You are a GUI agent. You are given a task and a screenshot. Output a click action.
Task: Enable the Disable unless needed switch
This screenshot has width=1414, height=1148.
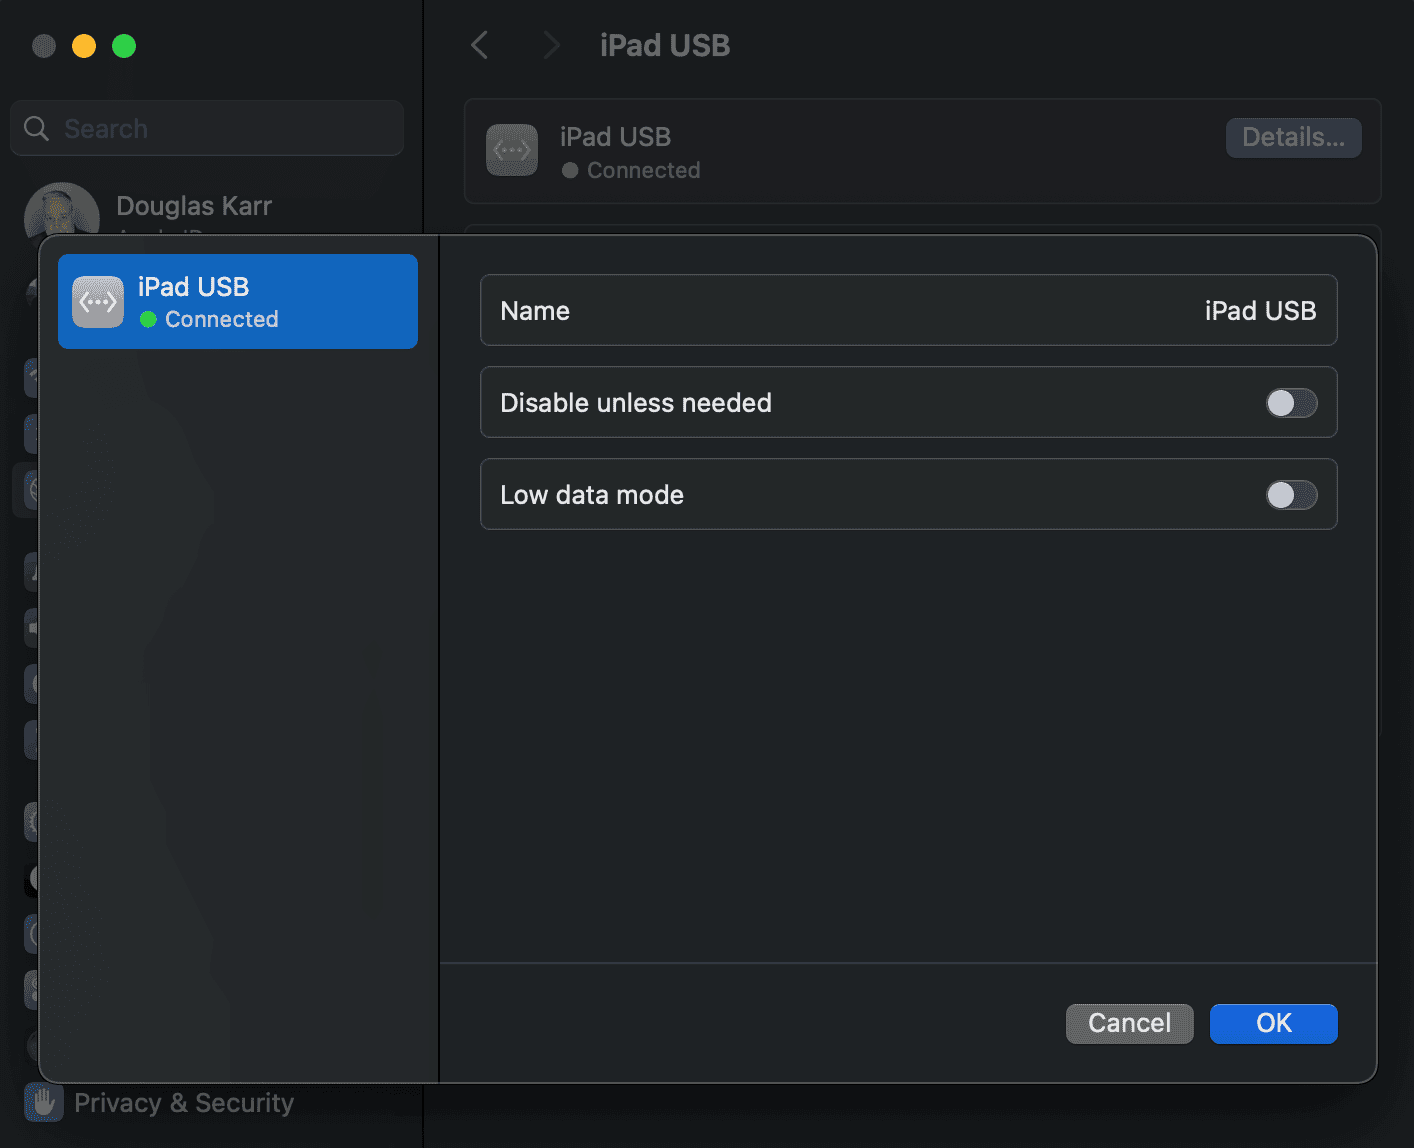[x=1291, y=403]
